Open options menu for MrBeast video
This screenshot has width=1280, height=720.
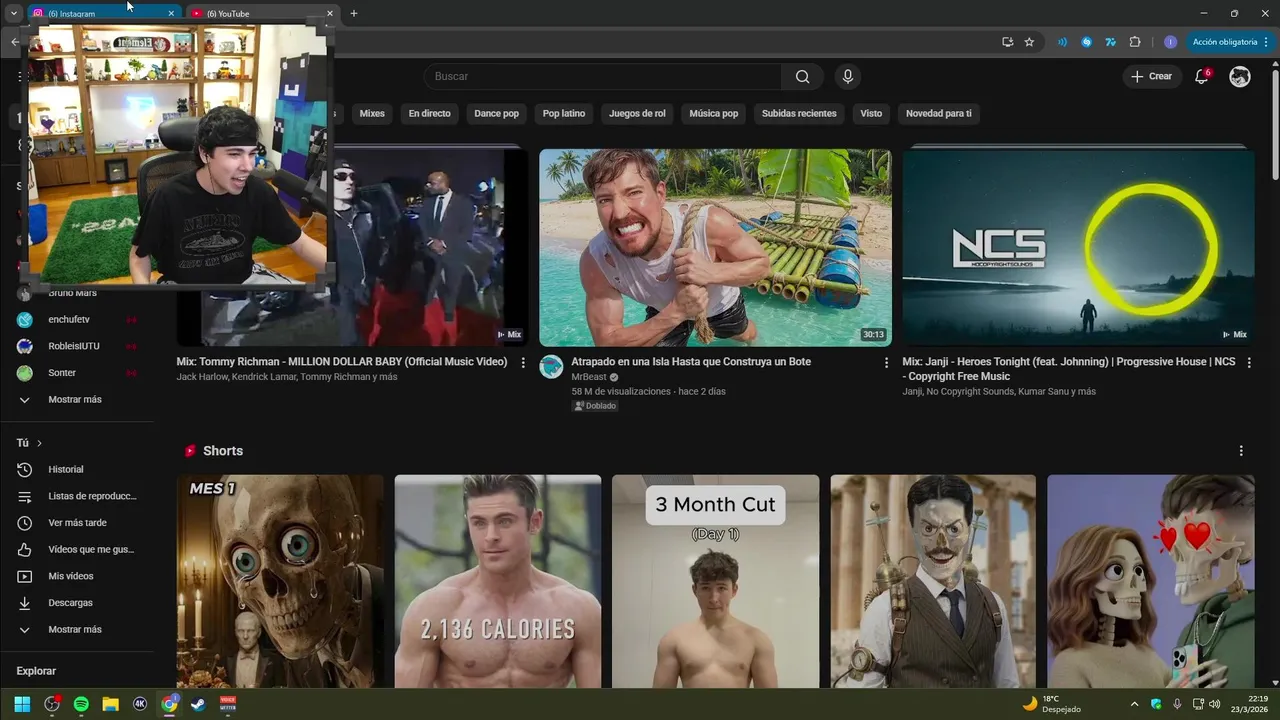coord(886,363)
